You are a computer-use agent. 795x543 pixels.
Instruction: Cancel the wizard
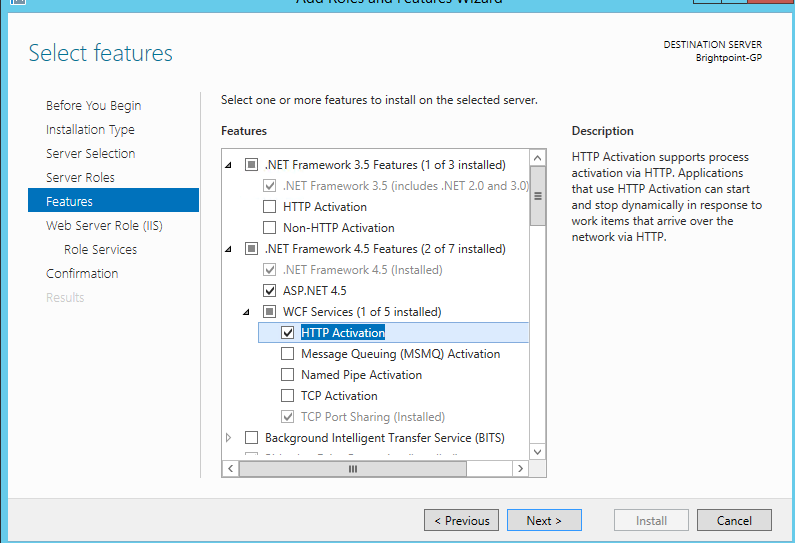734,520
